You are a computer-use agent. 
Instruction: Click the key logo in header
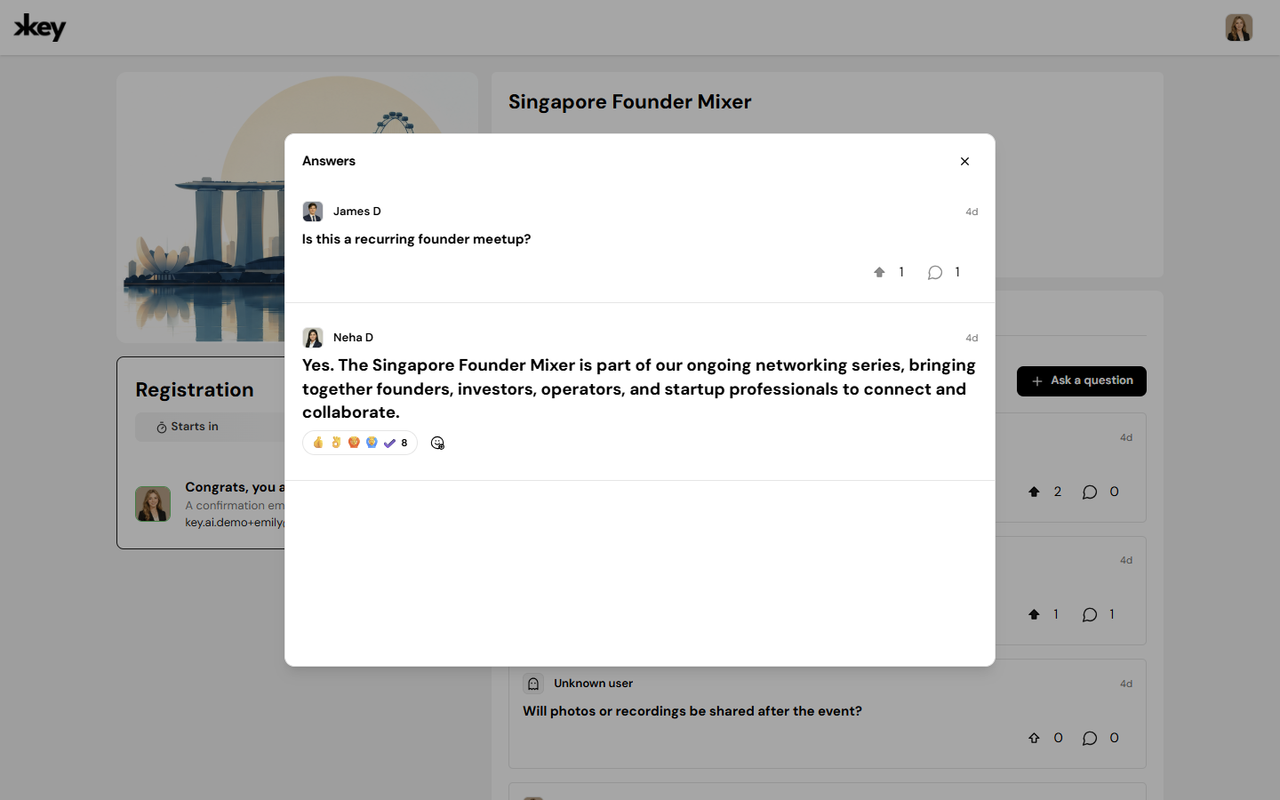click(x=40, y=28)
